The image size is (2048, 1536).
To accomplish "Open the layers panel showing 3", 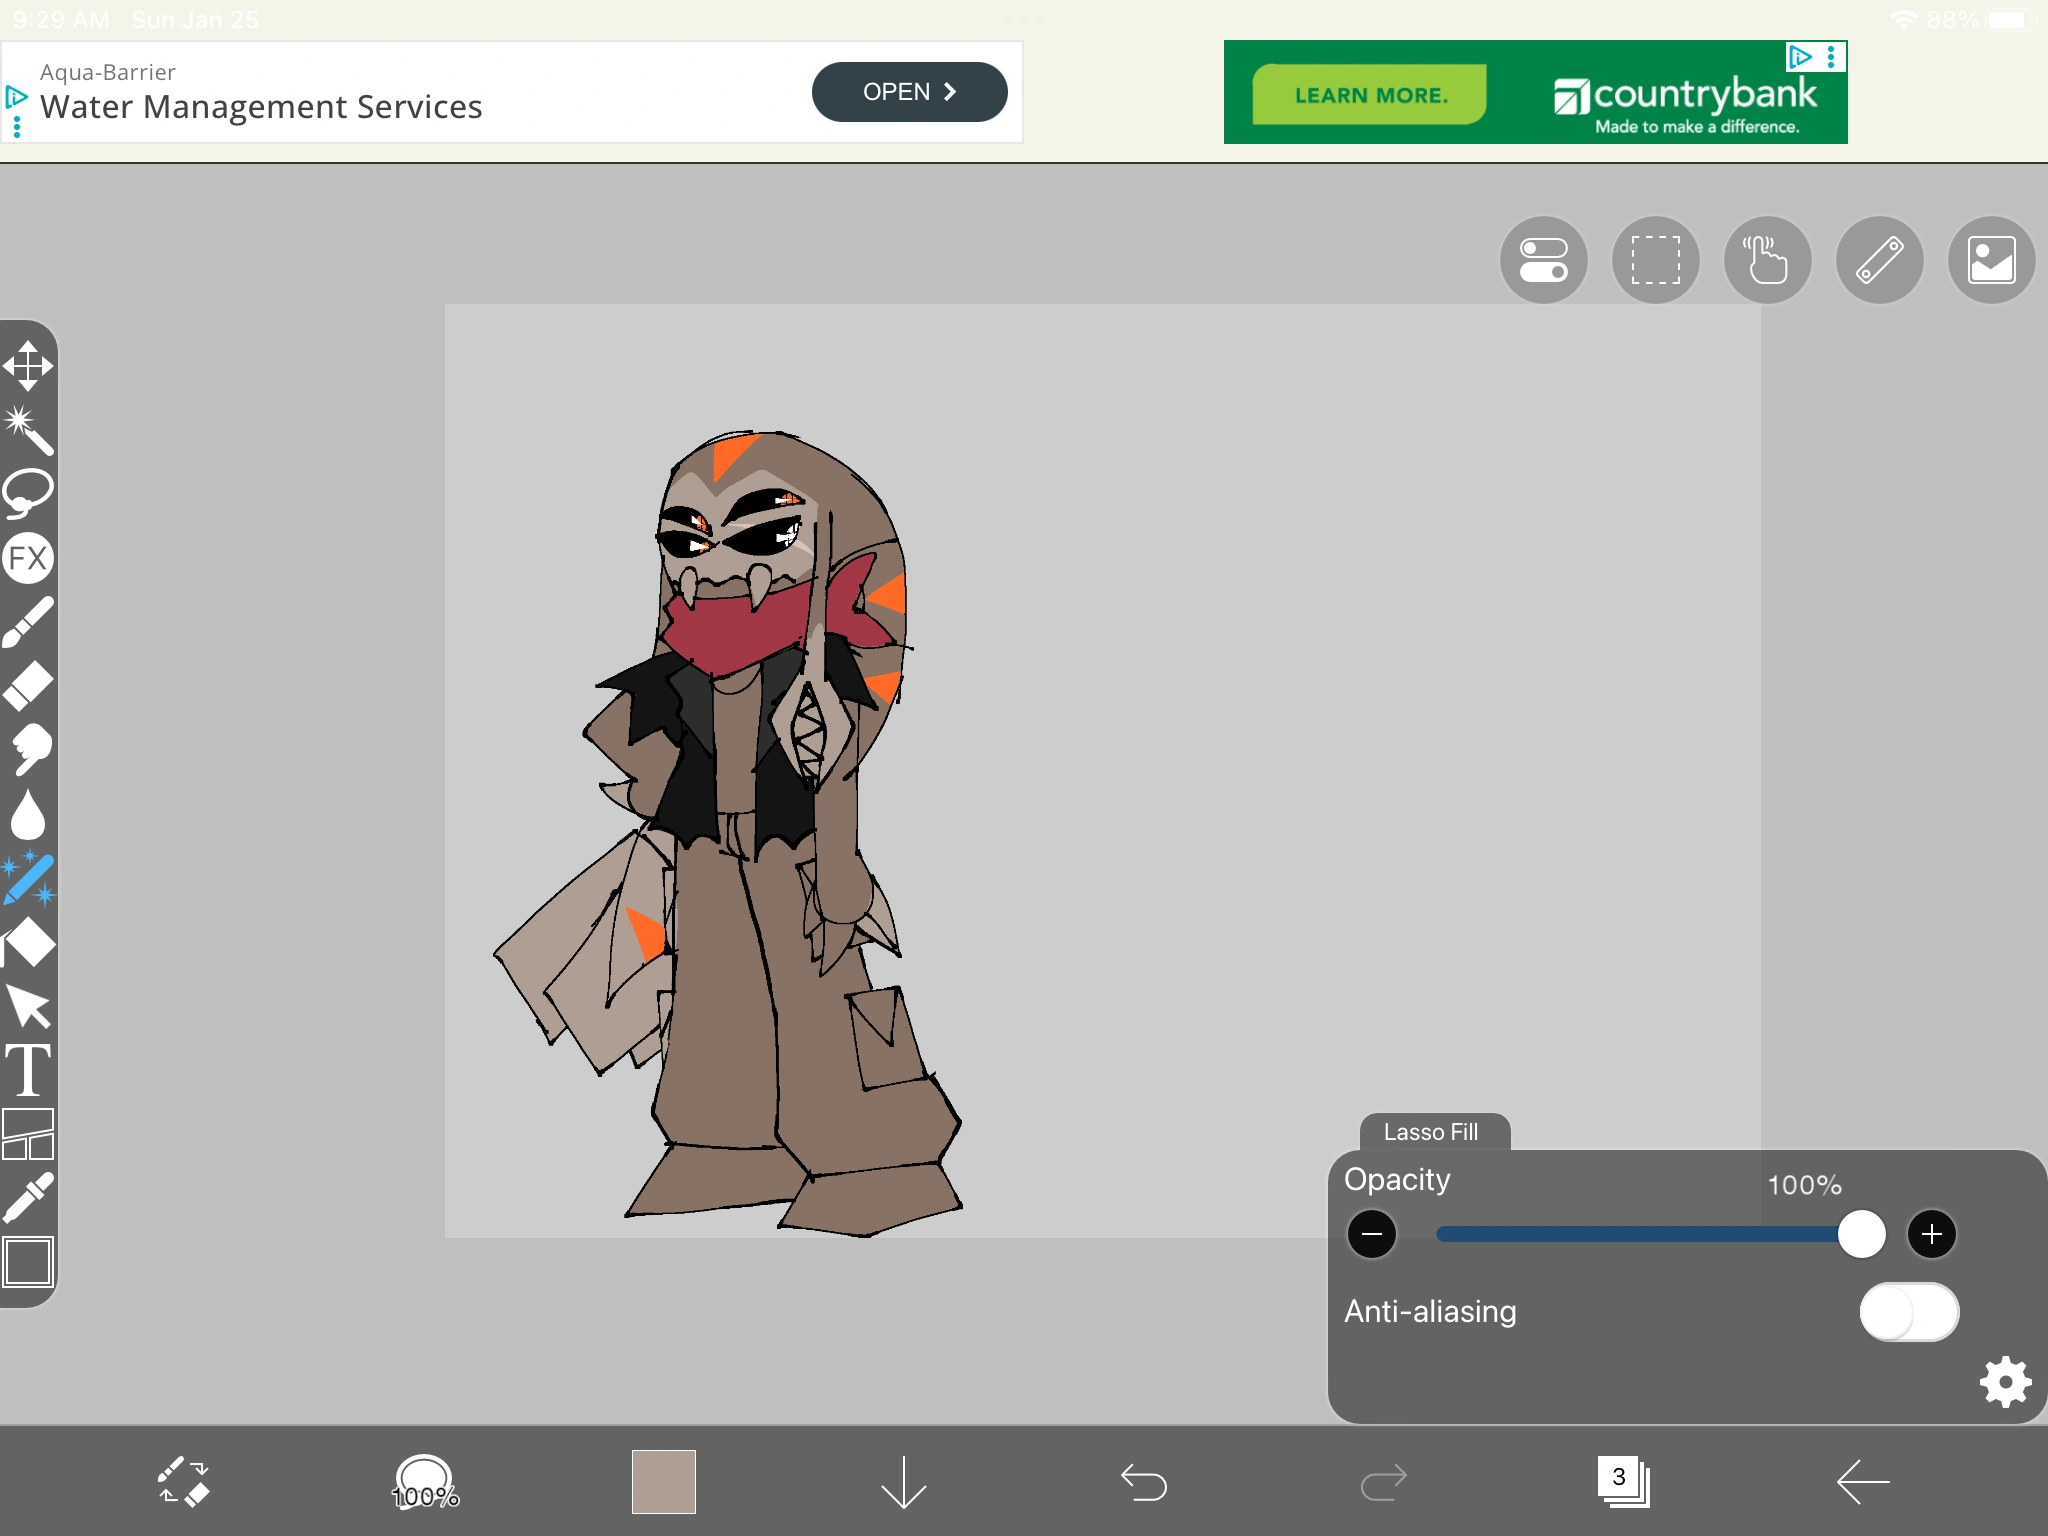I will pos(1623,1482).
